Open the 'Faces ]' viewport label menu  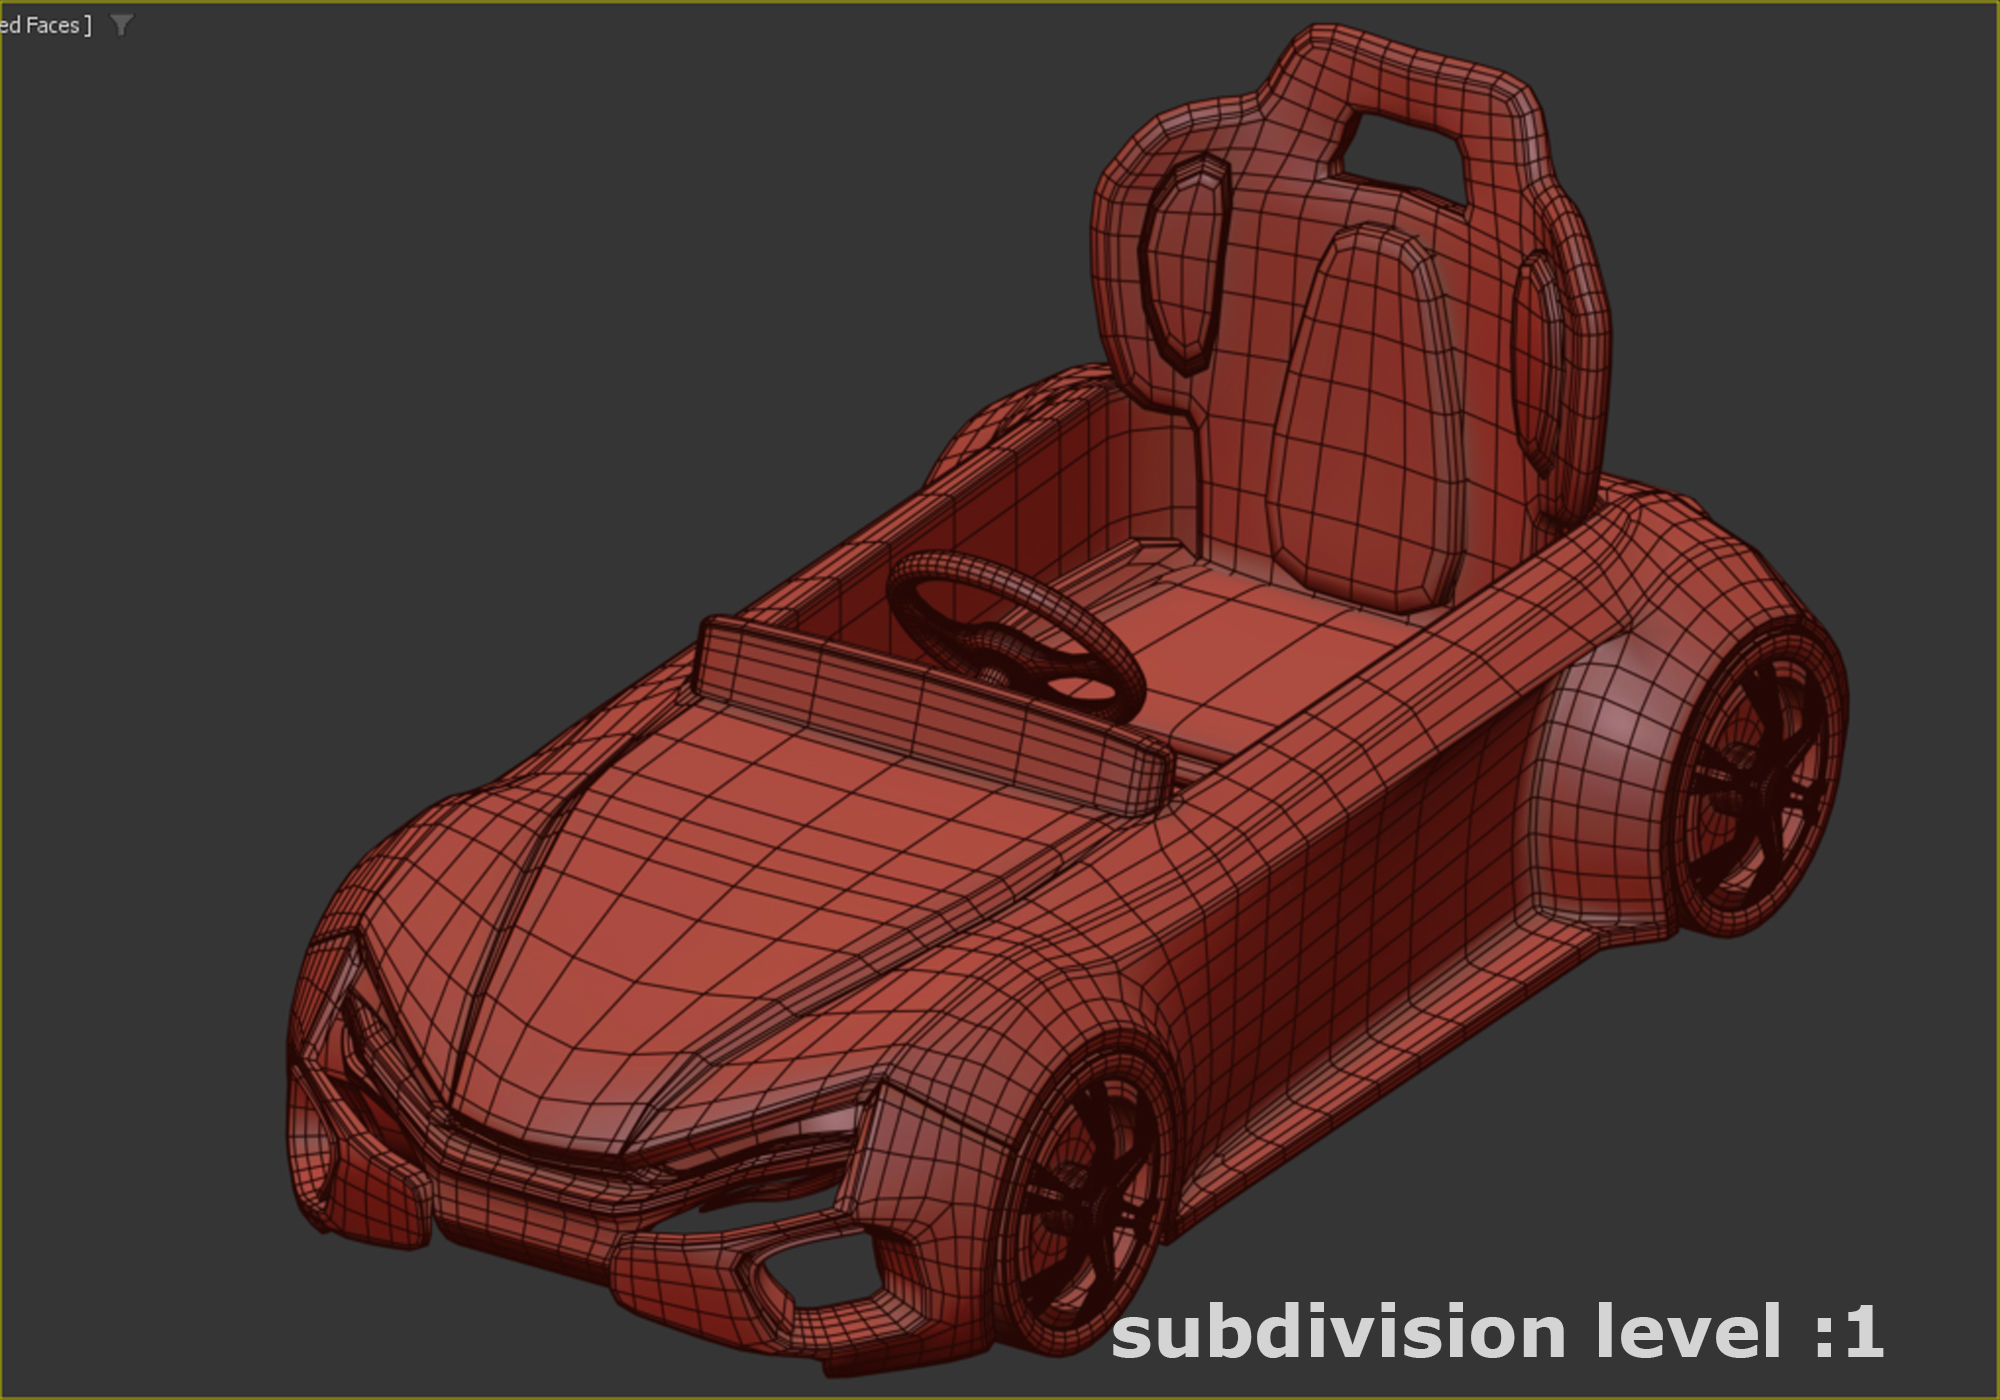[x=46, y=25]
